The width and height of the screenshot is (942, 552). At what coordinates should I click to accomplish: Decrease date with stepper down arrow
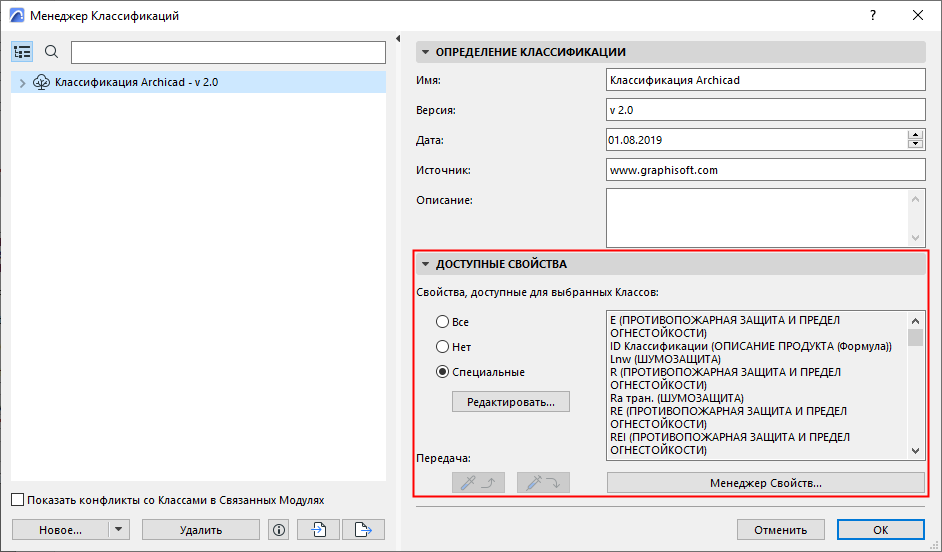(915, 144)
